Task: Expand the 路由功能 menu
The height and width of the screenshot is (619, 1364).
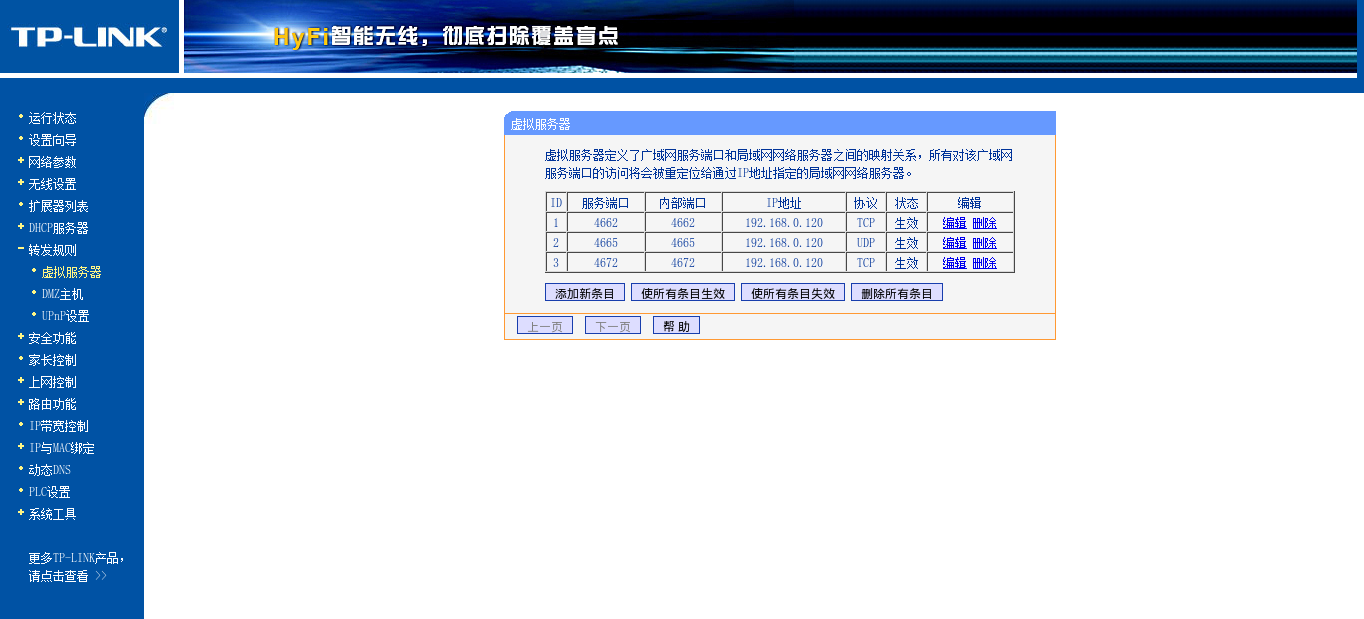Action: [52, 404]
